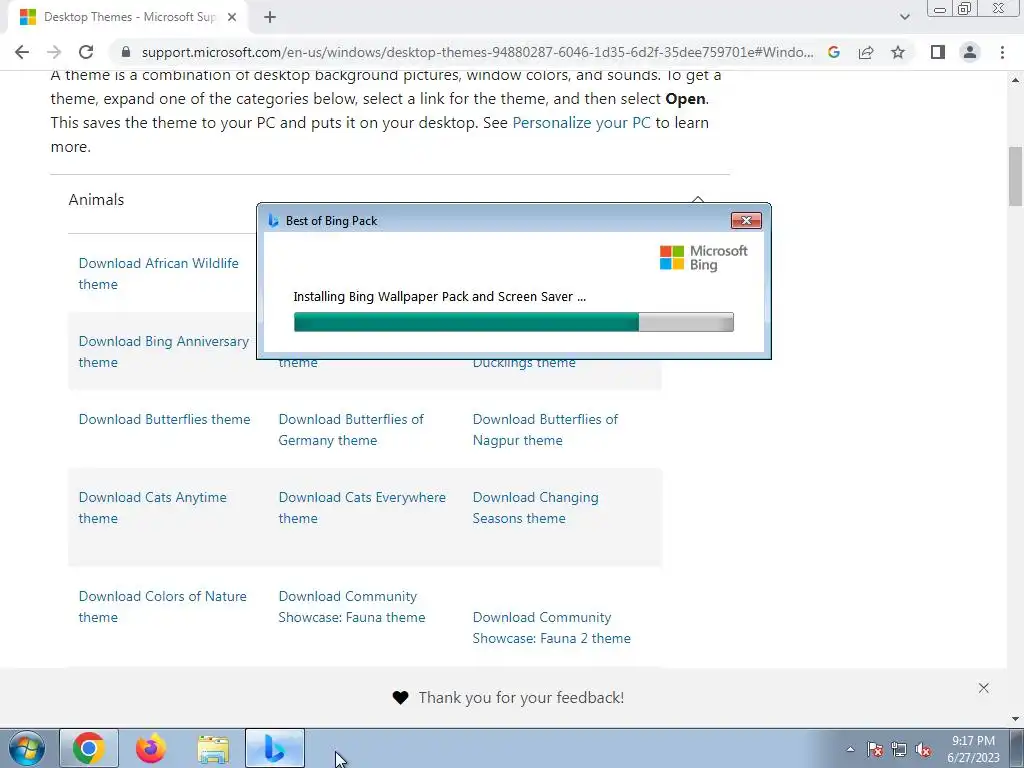Download Changing Seasons theme
1024x768 pixels.
tap(535, 507)
